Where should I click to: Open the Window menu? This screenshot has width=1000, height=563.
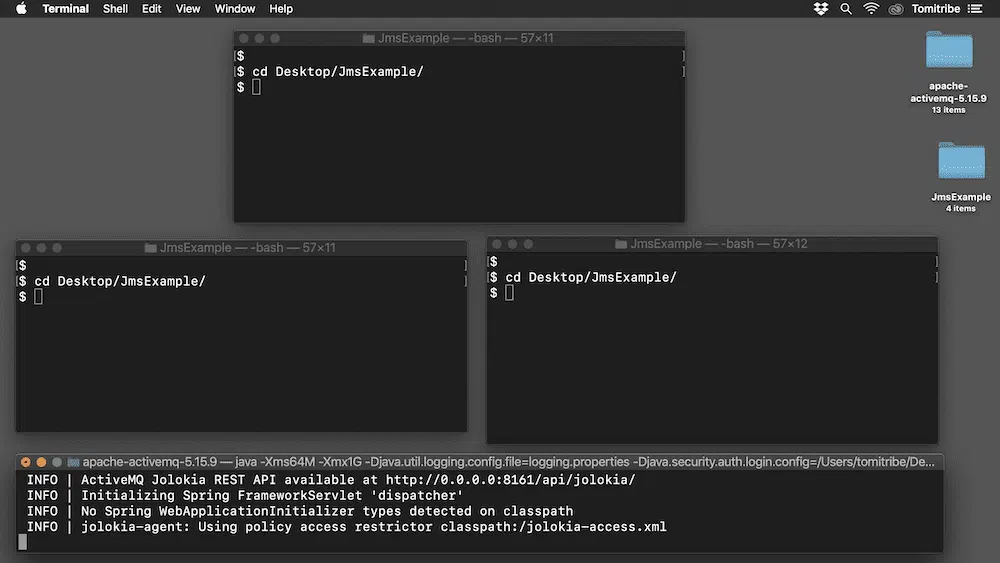click(235, 9)
